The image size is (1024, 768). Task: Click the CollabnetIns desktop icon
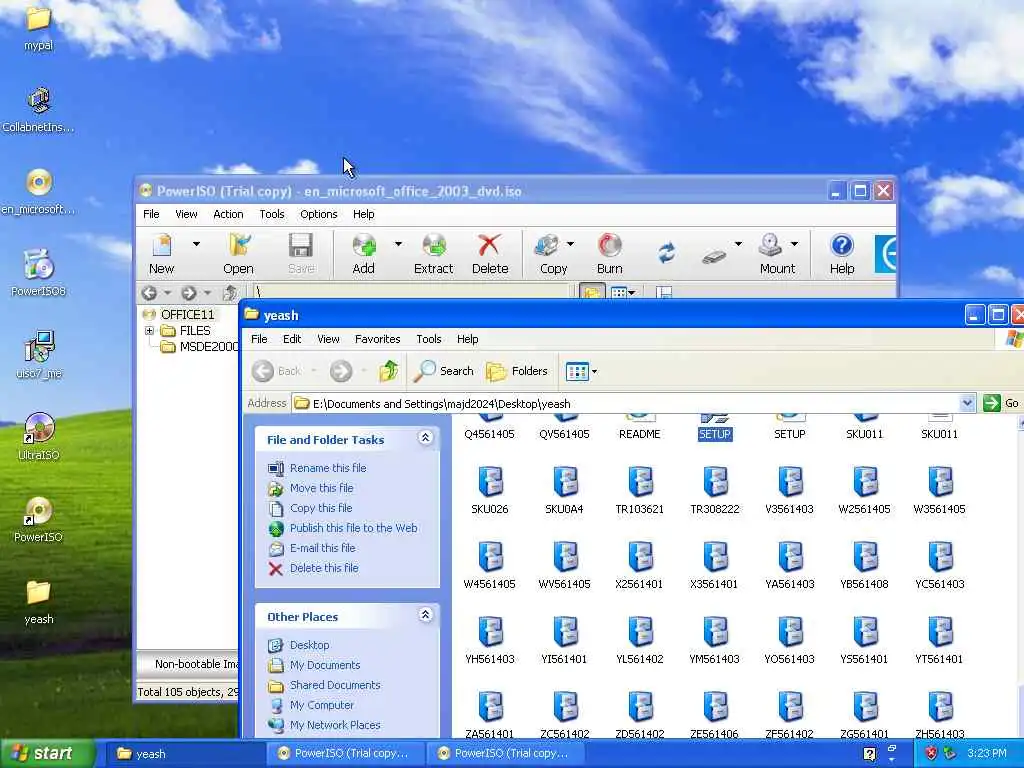(x=39, y=109)
